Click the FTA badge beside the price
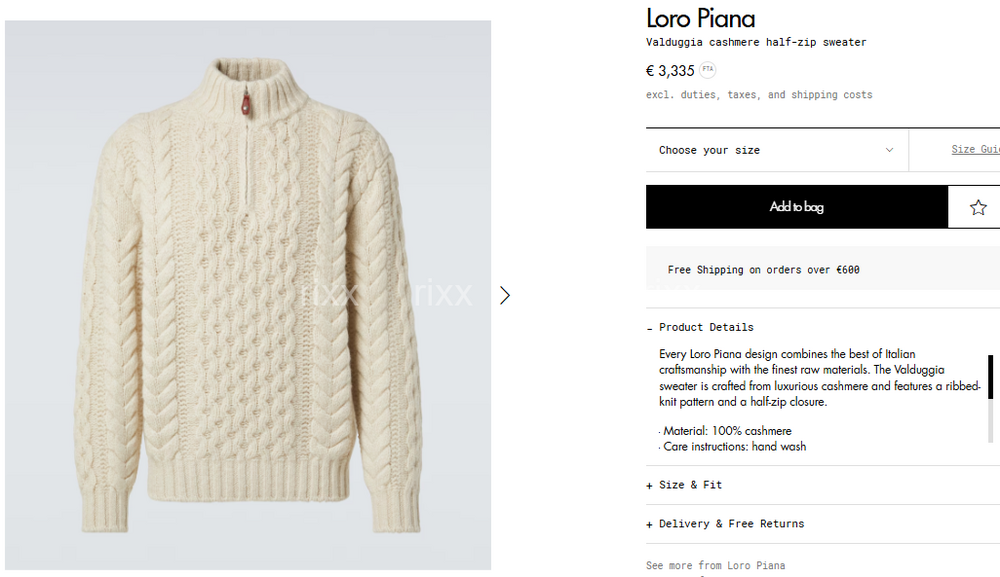 708,70
